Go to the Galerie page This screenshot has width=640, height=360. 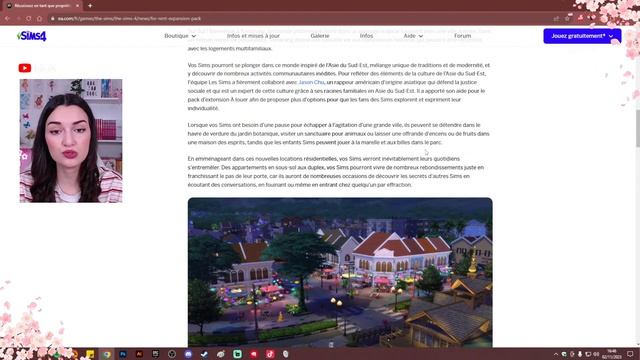(320, 36)
